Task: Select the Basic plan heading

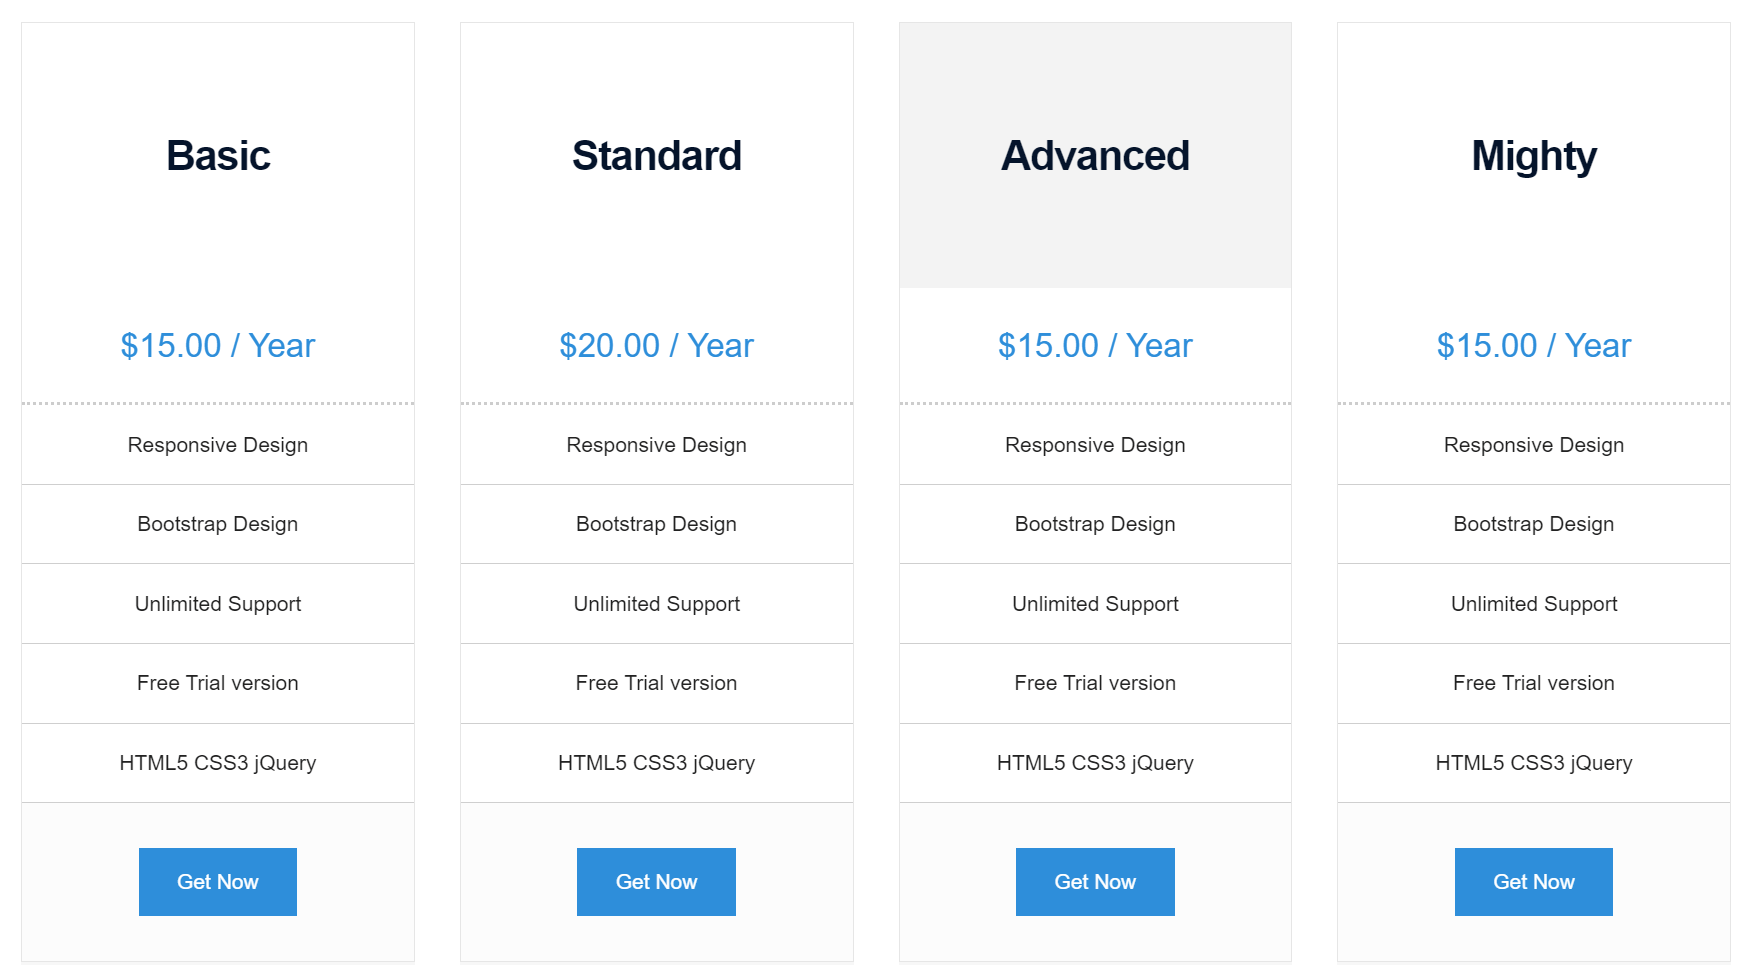Action: (x=218, y=156)
